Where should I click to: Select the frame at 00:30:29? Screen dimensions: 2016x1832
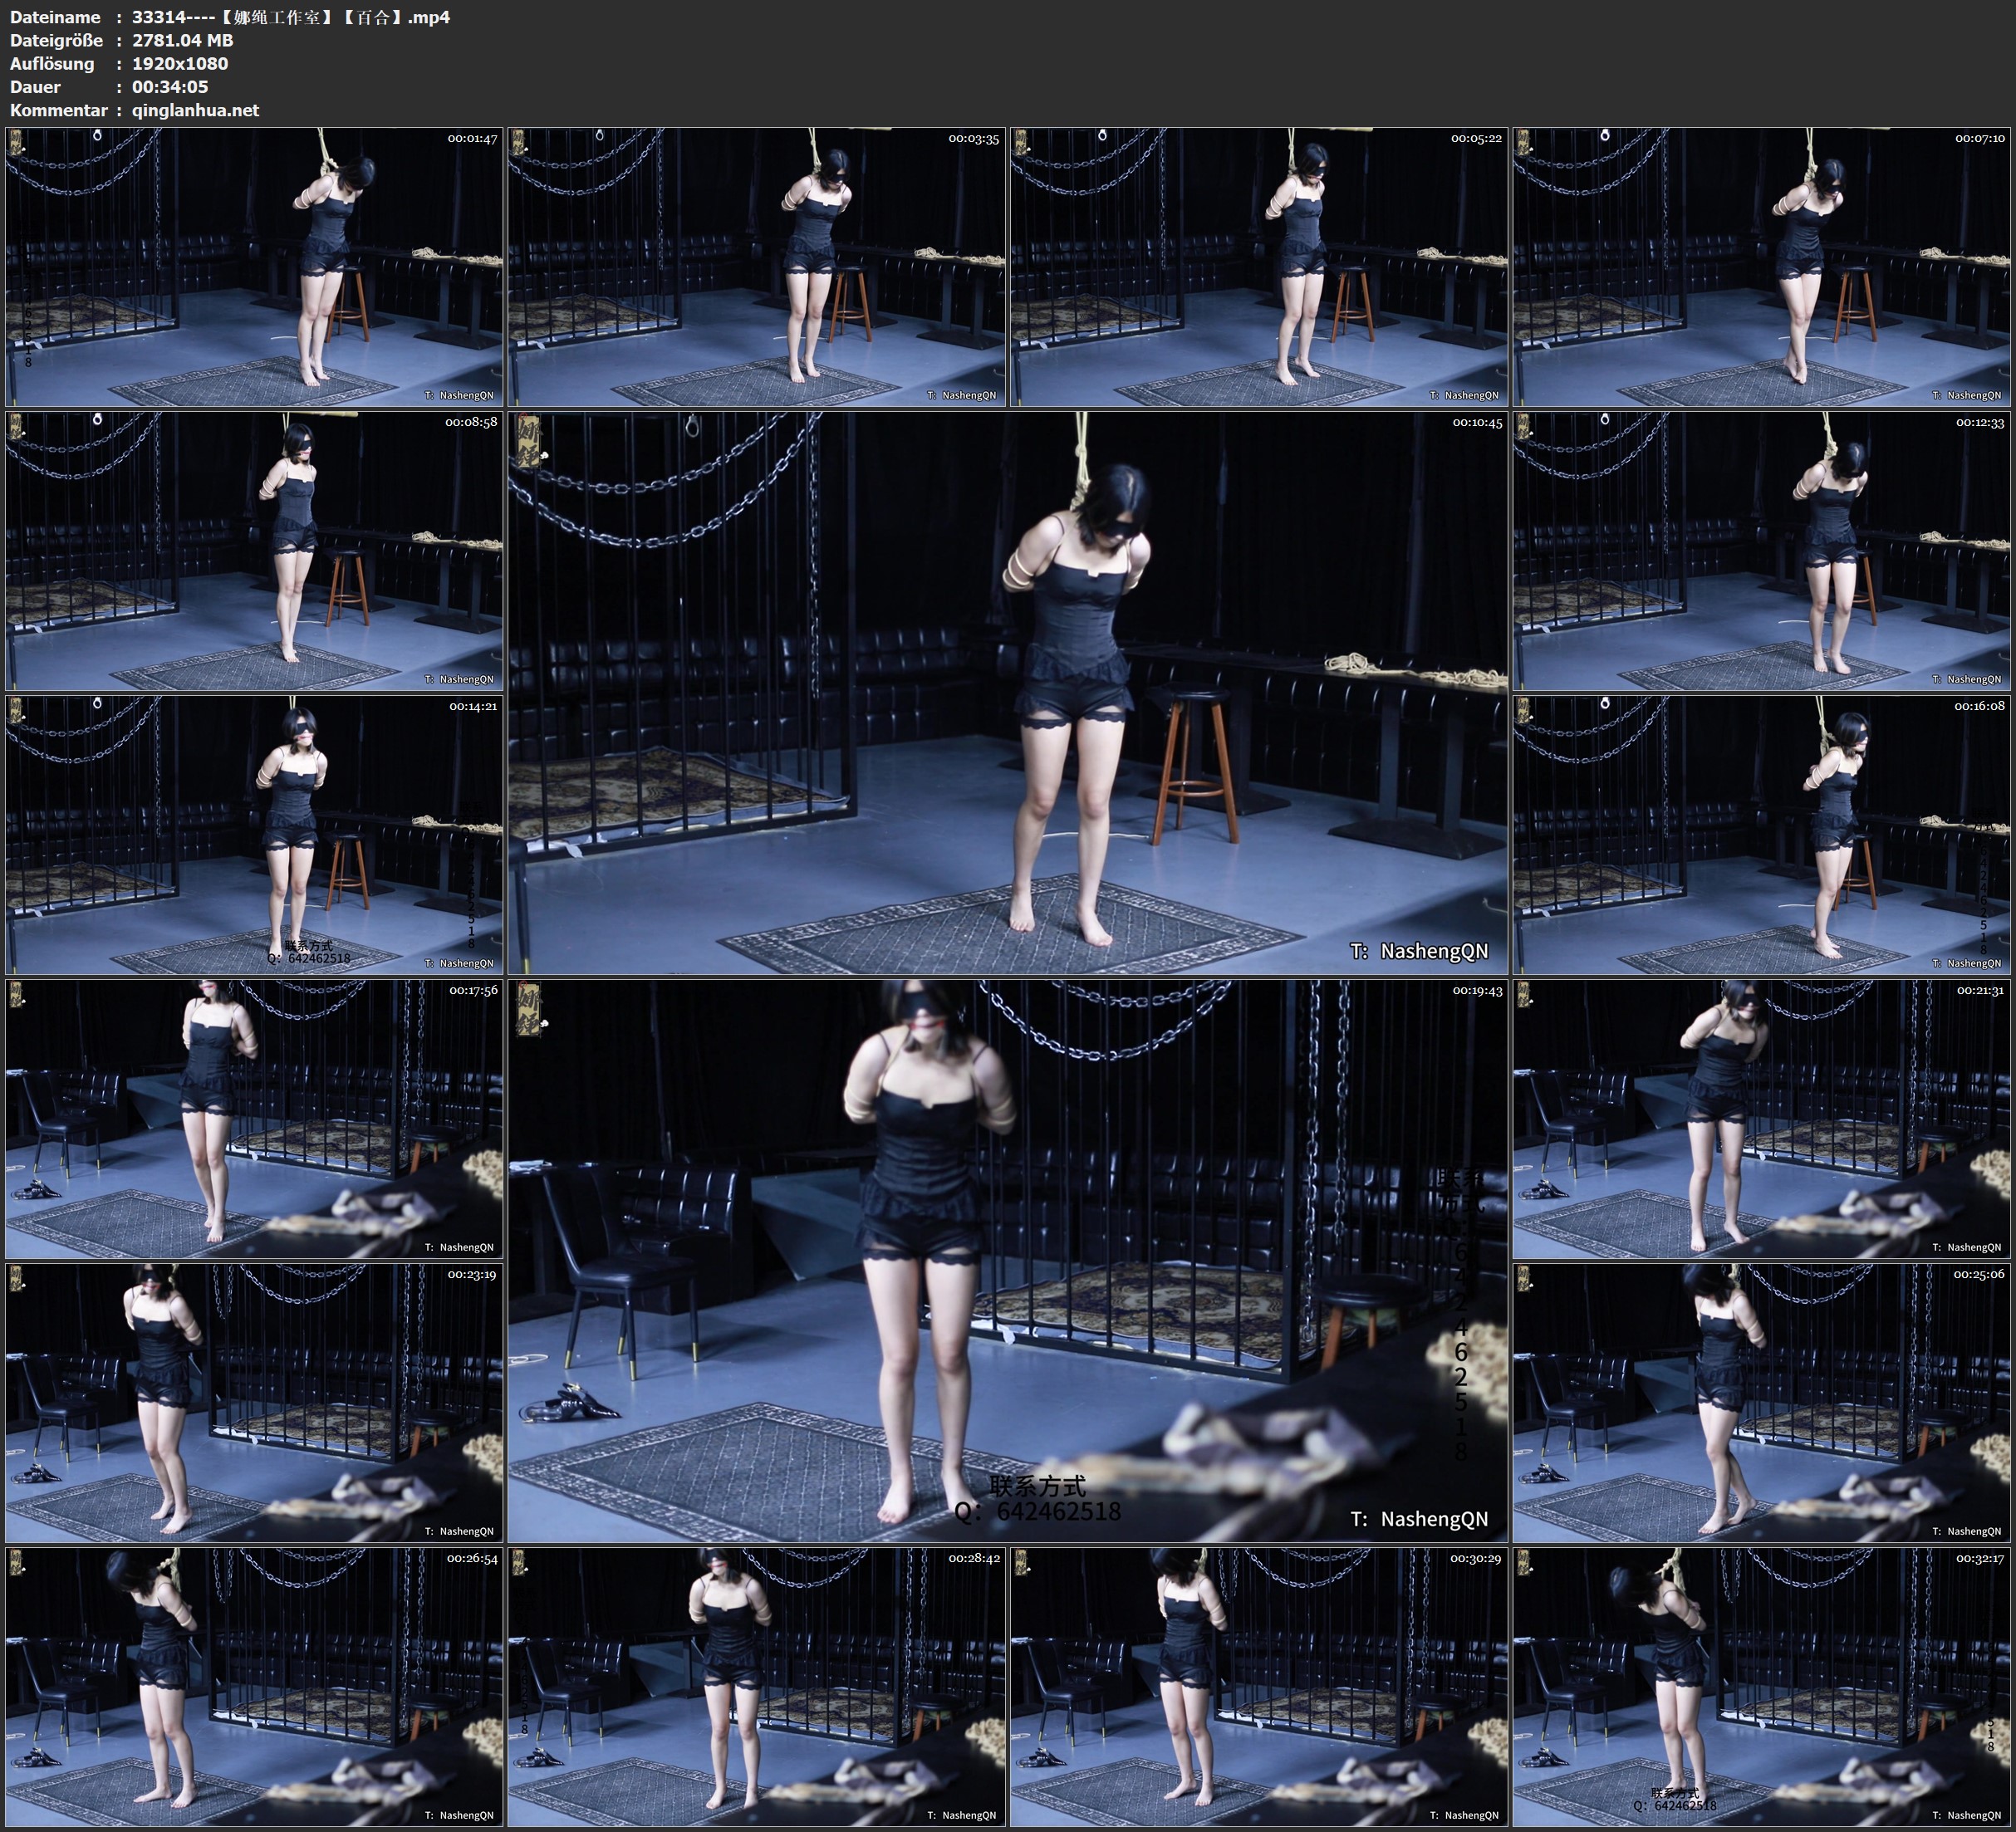[1259, 1687]
